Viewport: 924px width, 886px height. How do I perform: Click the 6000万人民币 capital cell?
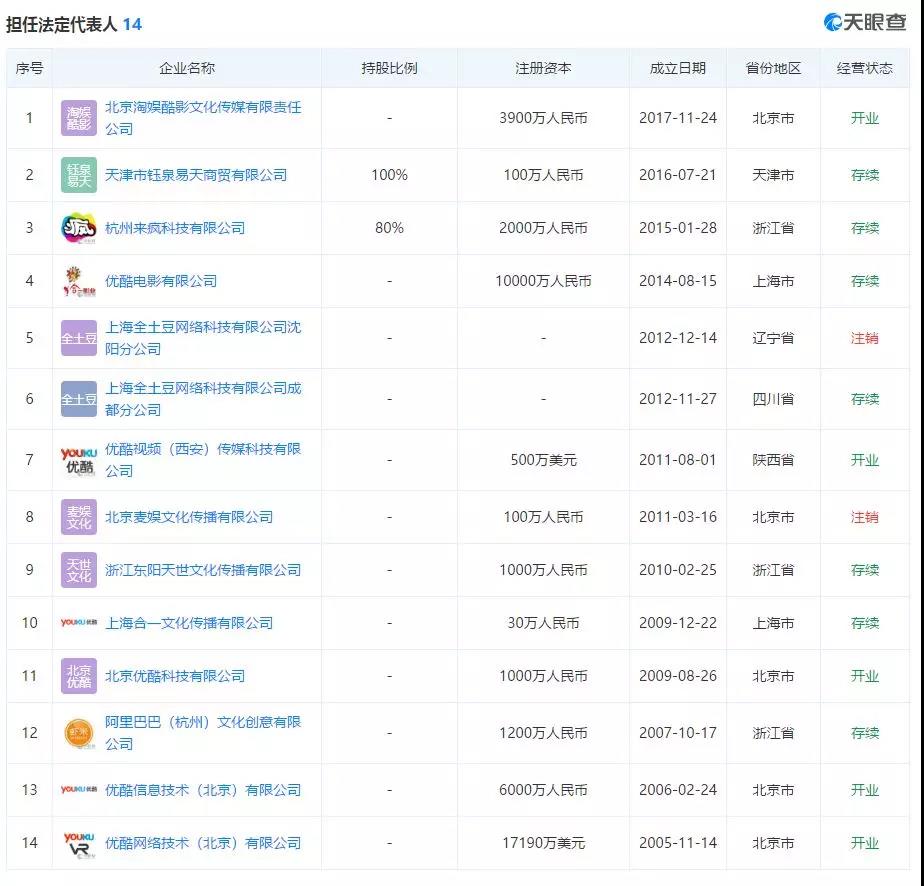point(543,790)
